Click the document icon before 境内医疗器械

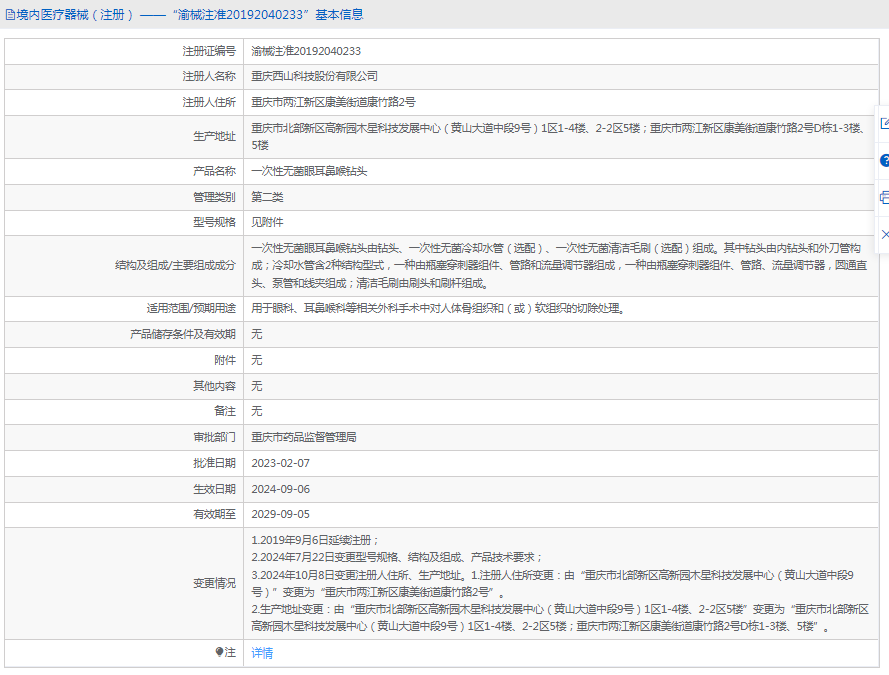(x=10, y=15)
